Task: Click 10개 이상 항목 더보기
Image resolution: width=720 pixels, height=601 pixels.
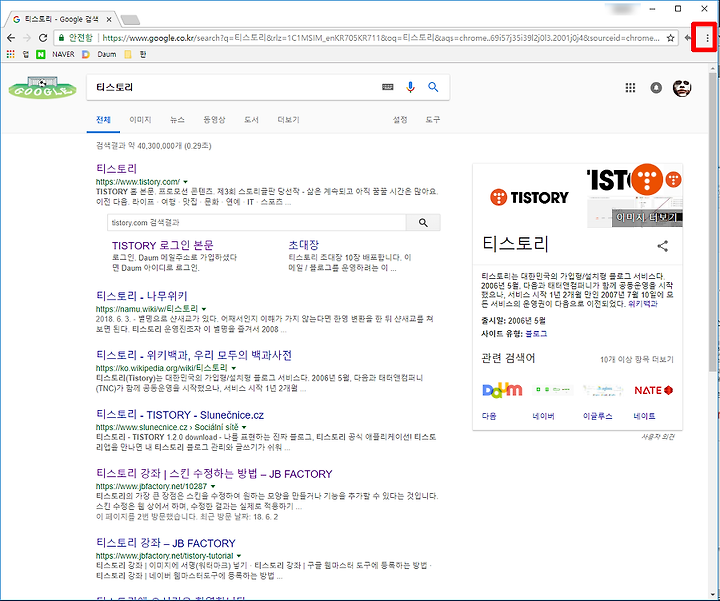Action: tap(636, 359)
